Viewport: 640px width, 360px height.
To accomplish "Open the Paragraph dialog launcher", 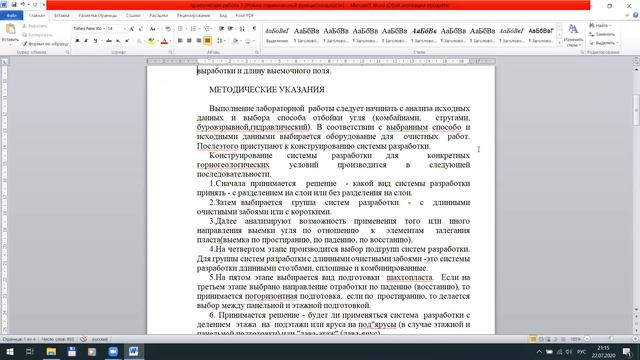I will pyautogui.click(x=257, y=52).
